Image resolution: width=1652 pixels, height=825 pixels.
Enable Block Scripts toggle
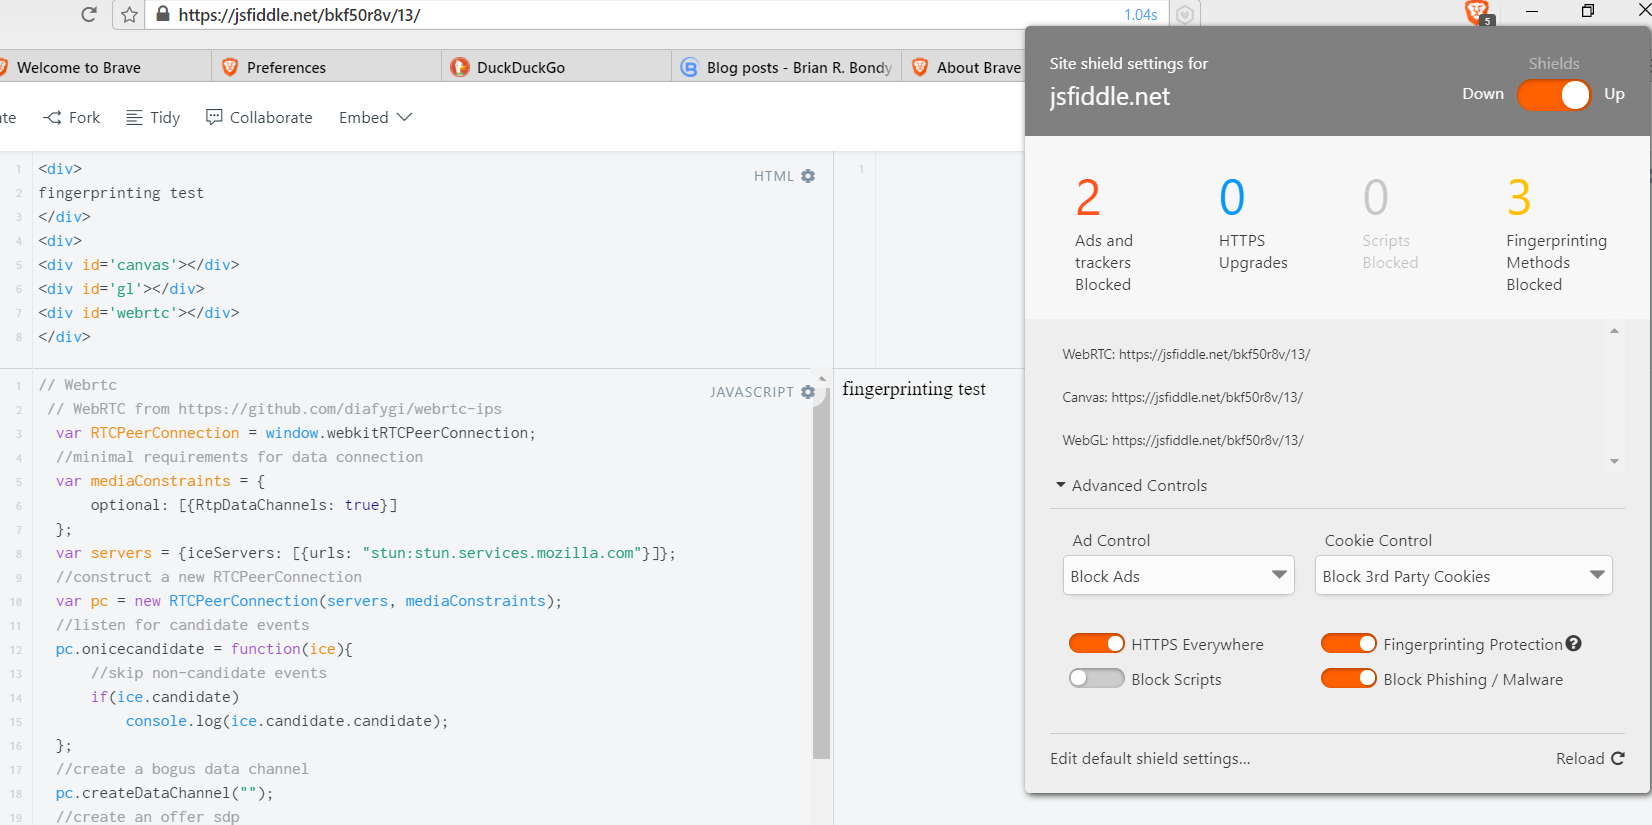1097,678
